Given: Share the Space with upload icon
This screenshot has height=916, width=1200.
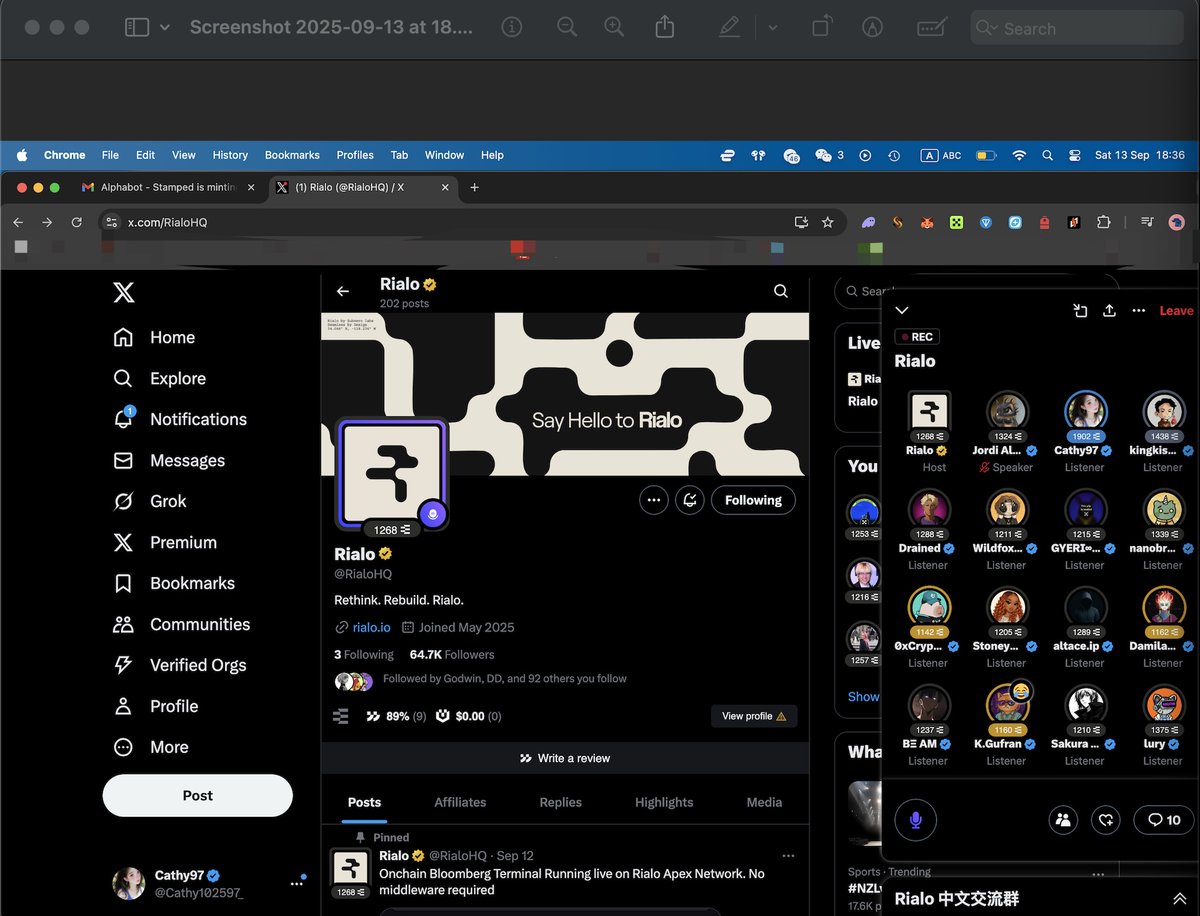Looking at the screenshot, I should tap(1109, 311).
